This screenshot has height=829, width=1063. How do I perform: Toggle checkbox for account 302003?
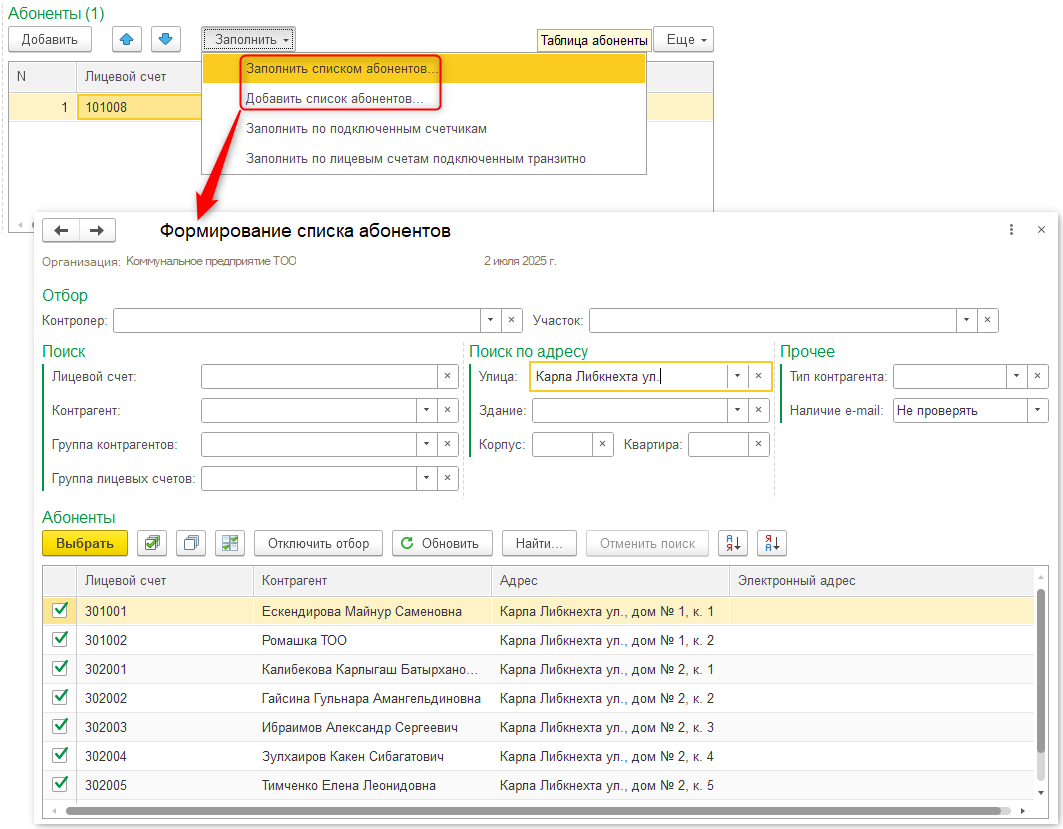(x=60, y=726)
